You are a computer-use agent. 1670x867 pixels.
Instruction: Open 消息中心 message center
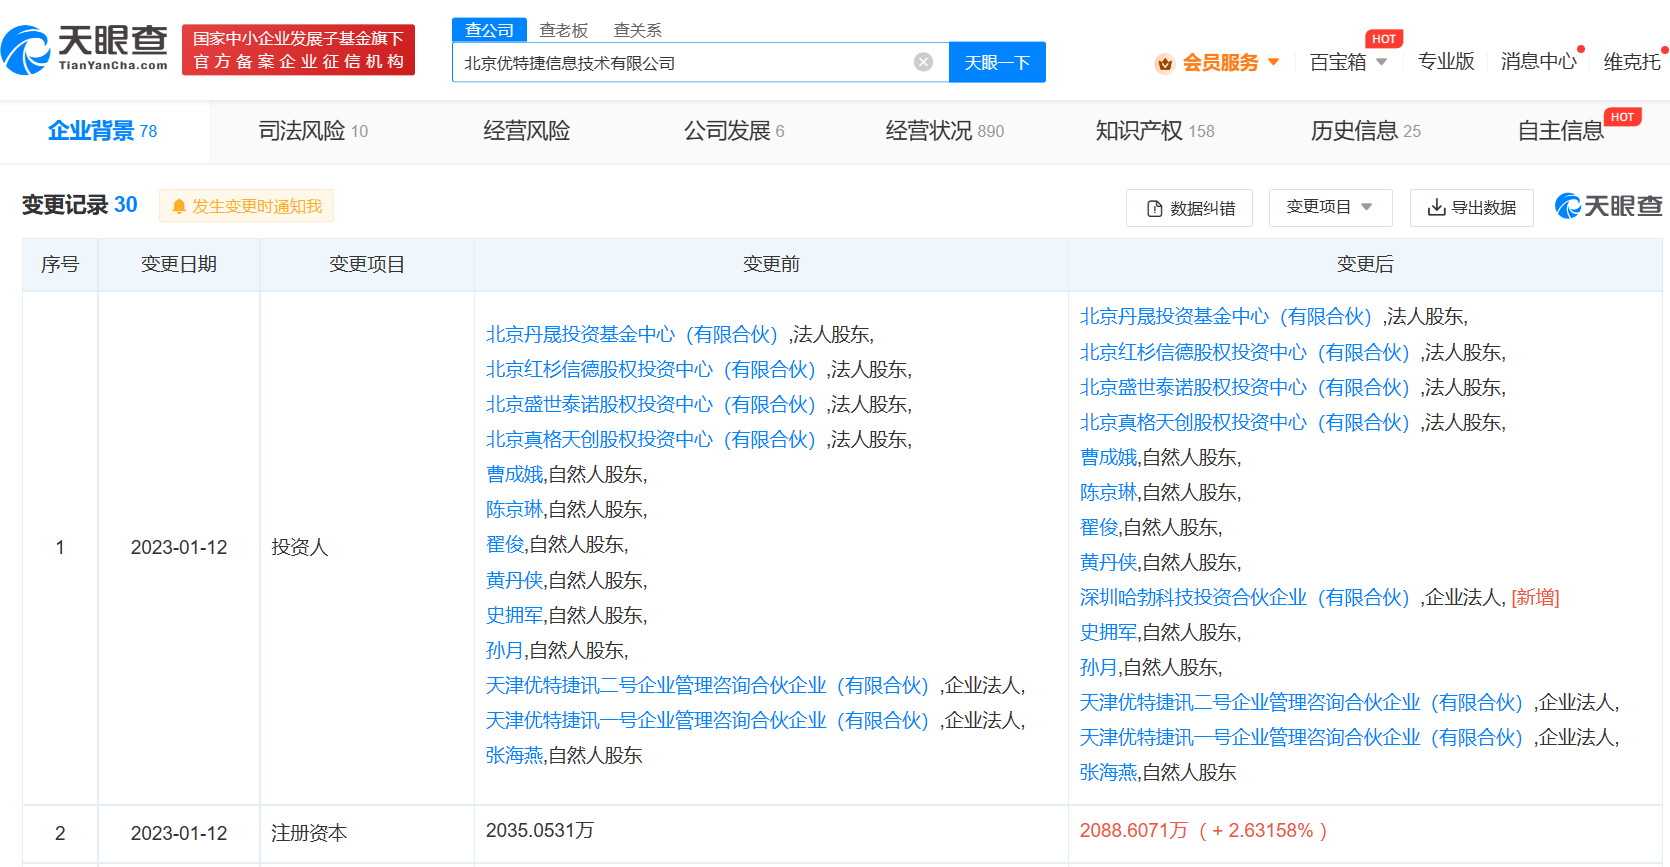pyautogui.click(x=1538, y=62)
